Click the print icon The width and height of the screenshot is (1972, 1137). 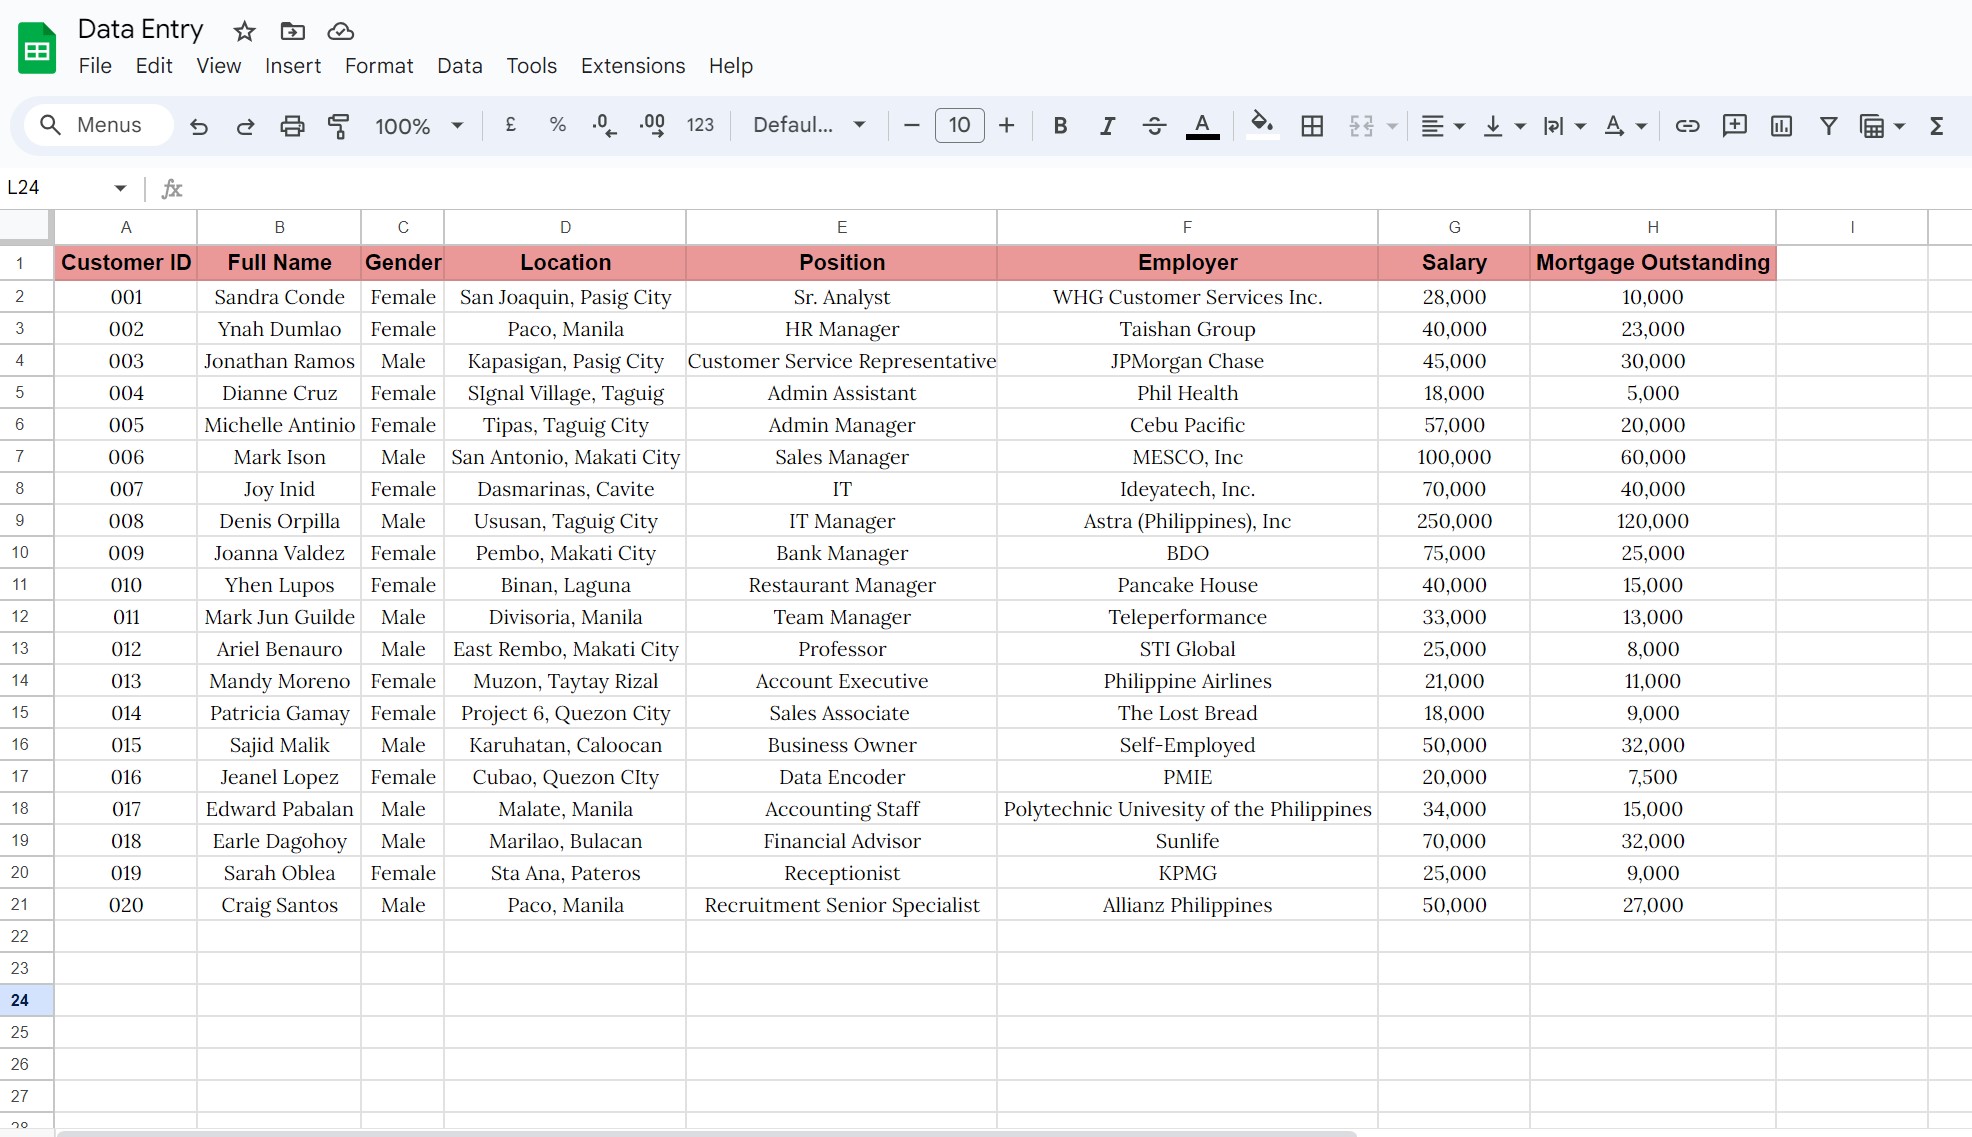coord(292,126)
